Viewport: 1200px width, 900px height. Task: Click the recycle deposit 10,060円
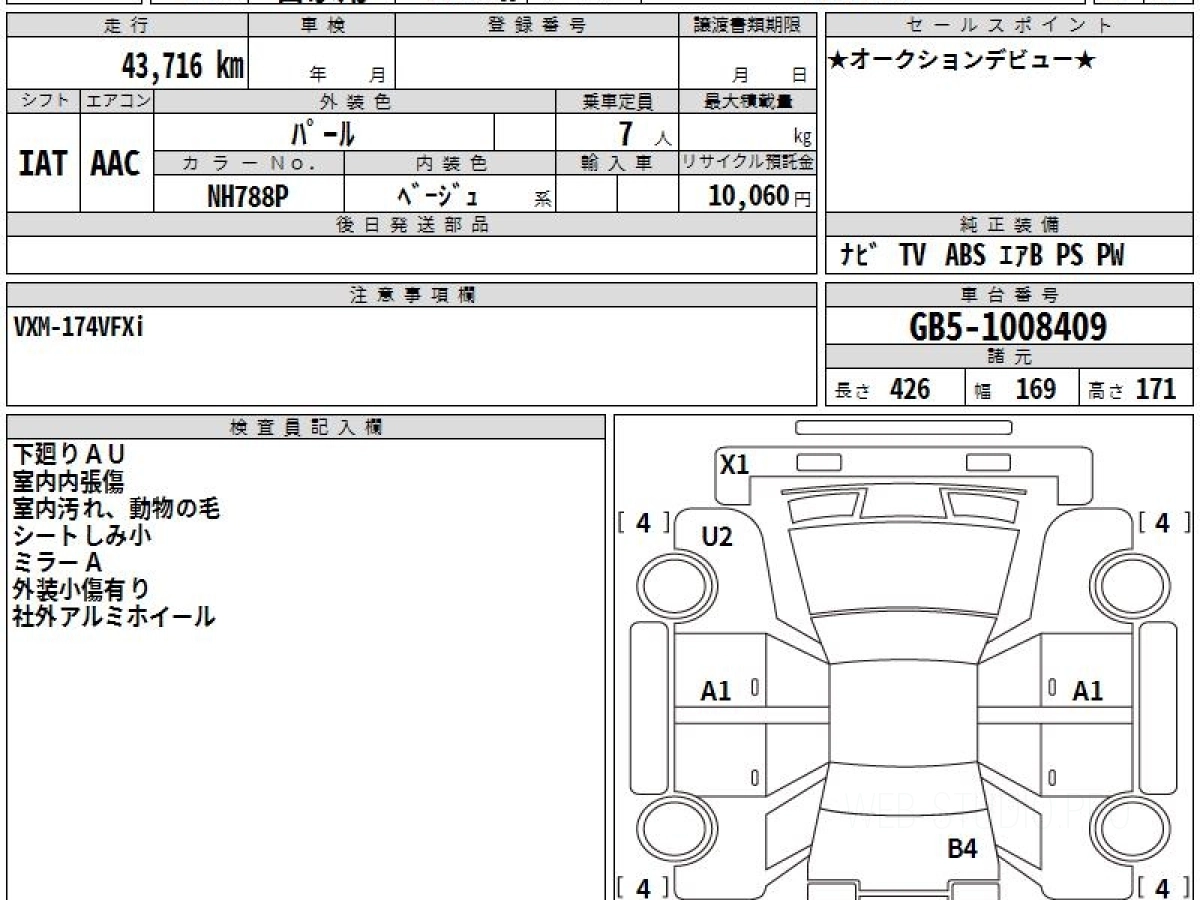[760, 196]
